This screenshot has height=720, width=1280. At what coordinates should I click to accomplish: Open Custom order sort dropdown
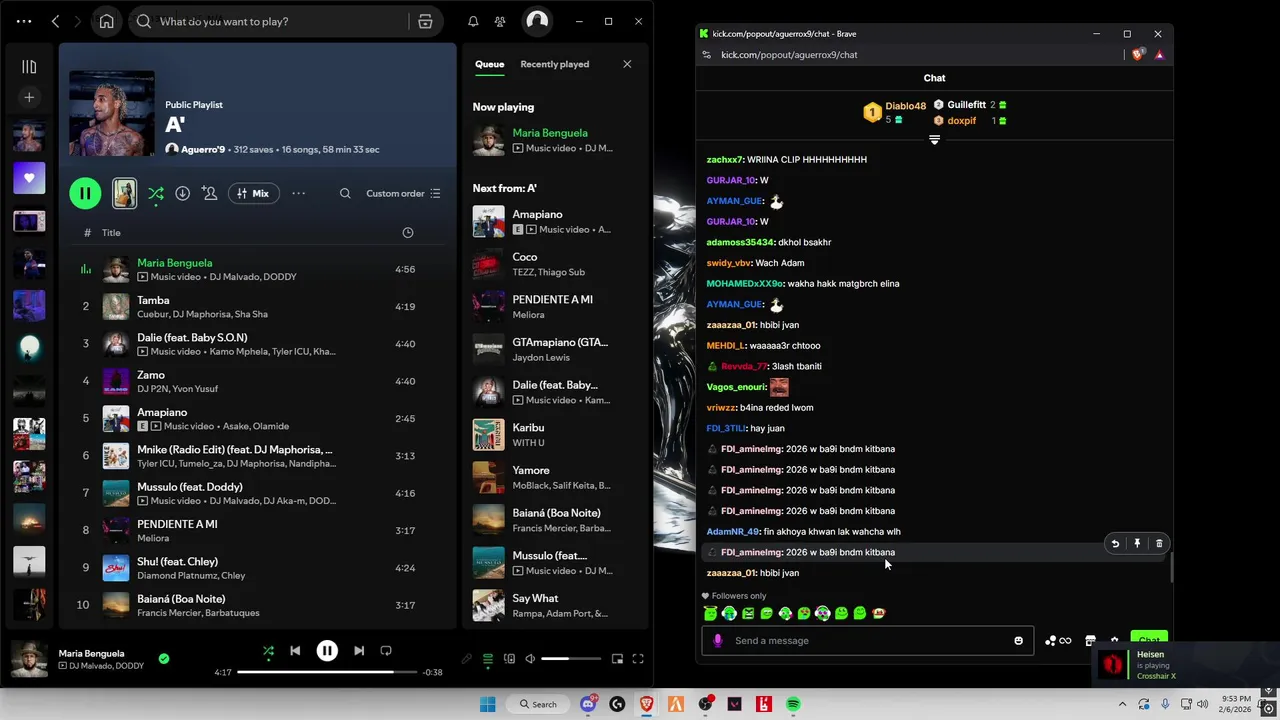coord(403,193)
